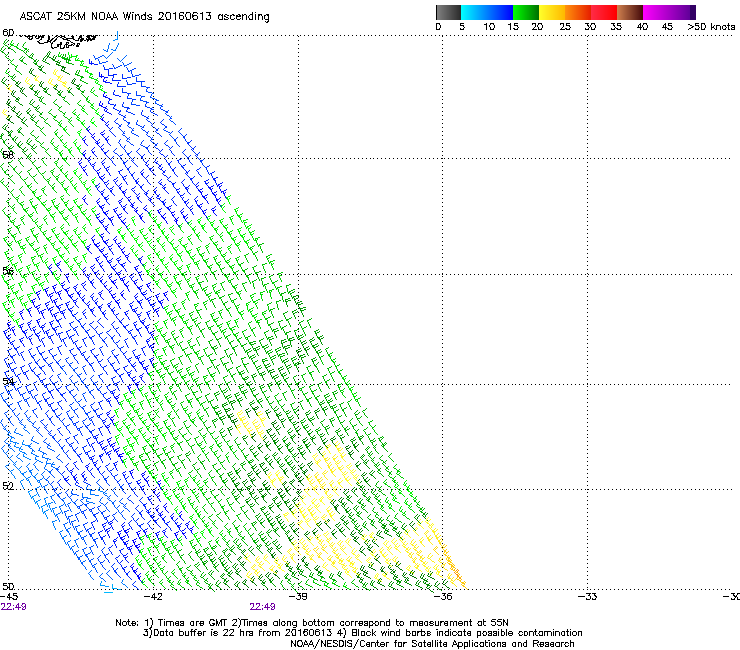
Task: Click the longitude label '-36'
Action: pos(442,597)
